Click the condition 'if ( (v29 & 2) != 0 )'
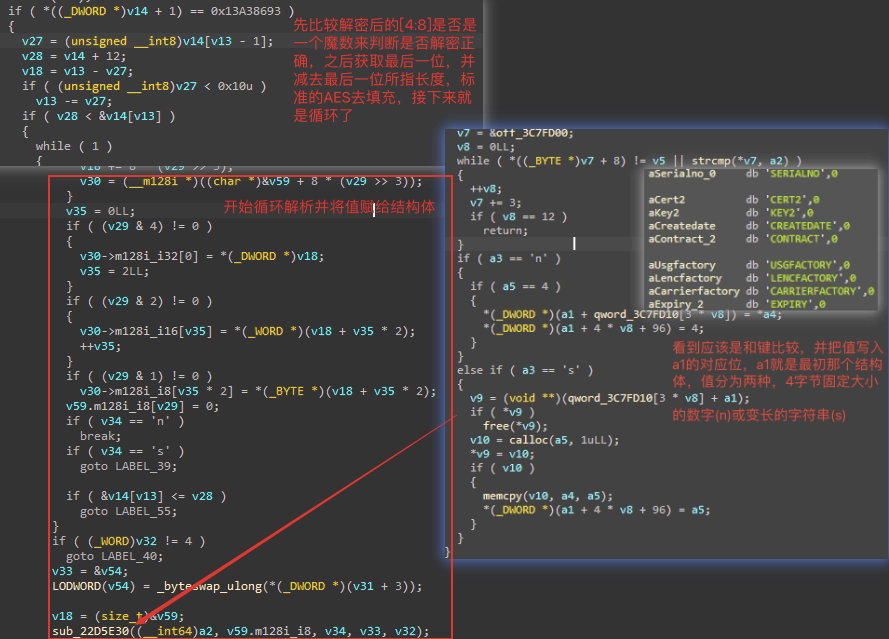 (139, 301)
